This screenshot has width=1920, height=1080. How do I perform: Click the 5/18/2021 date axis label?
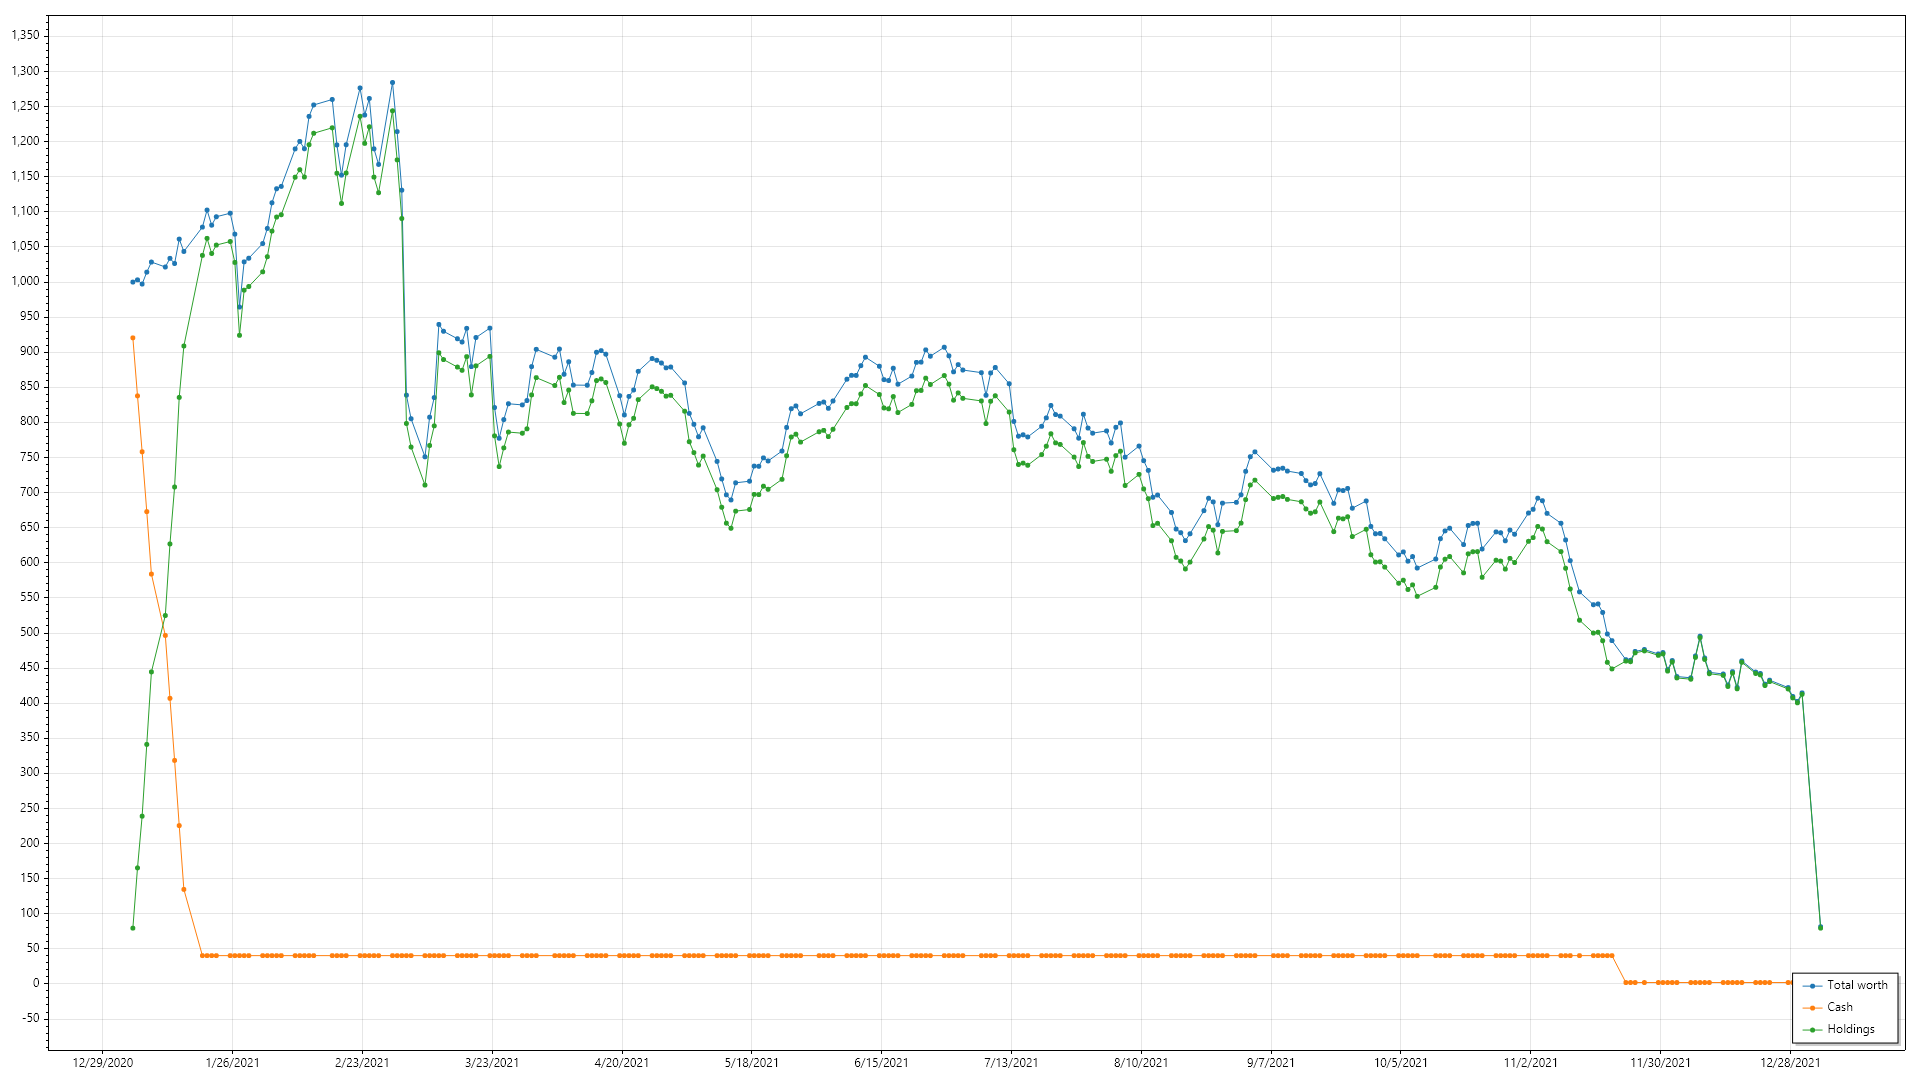click(x=752, y=1063)
